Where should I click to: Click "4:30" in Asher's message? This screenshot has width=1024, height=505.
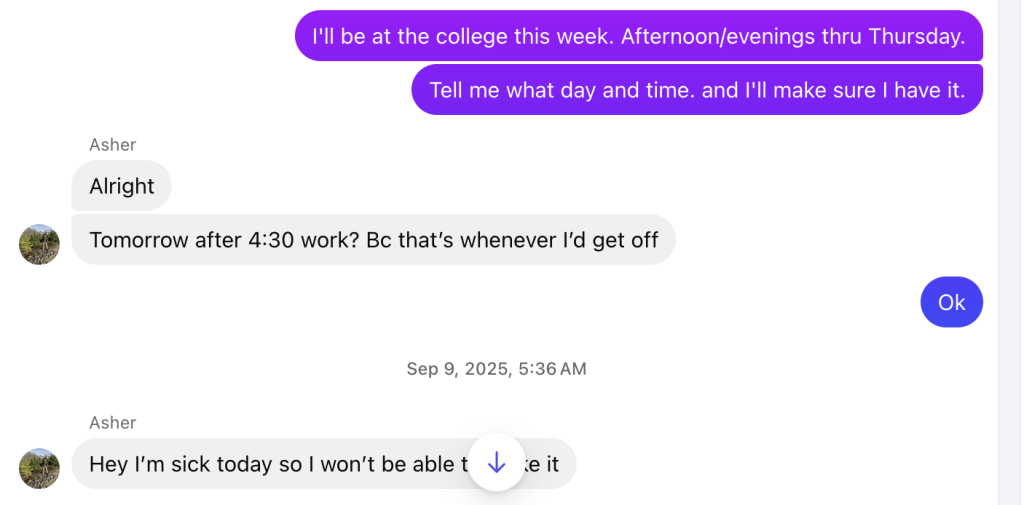[x=272, y=240]
